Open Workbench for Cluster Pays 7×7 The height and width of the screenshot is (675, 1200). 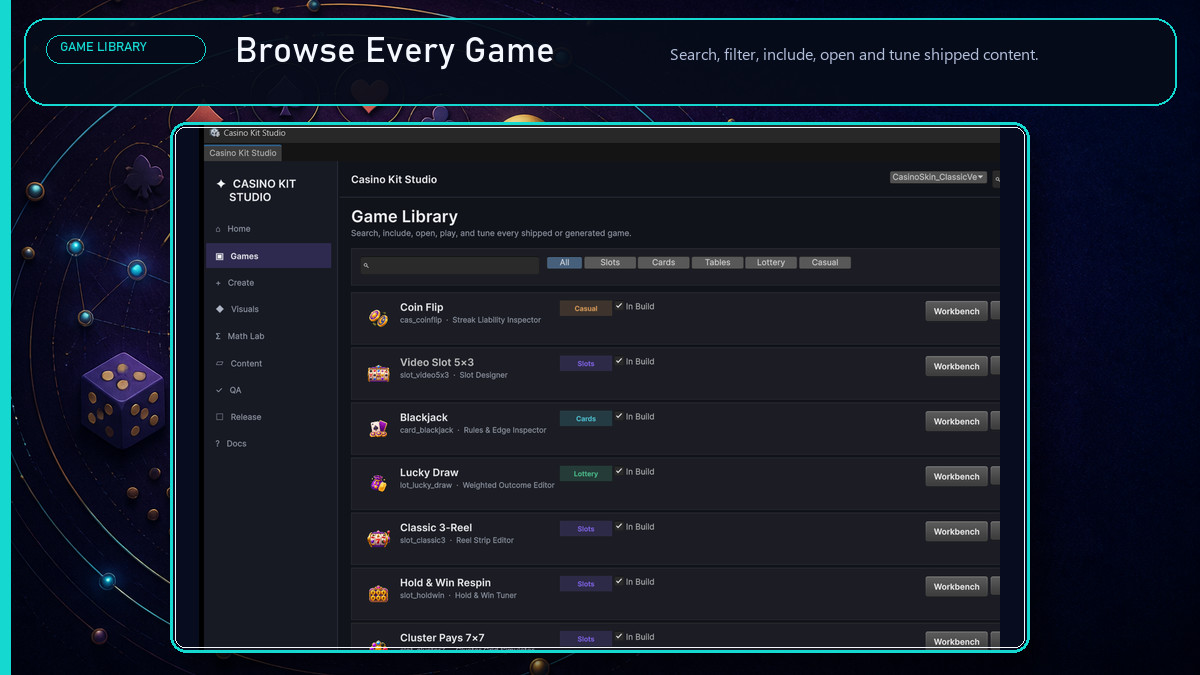[956, 641]
